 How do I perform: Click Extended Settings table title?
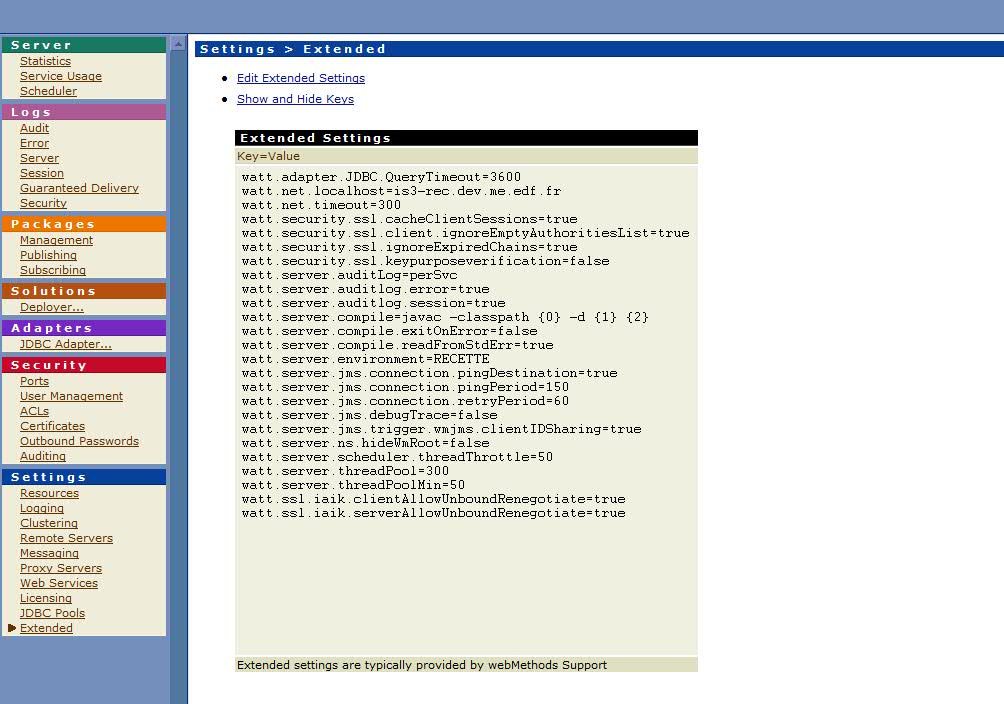click(x=466, y=138)
